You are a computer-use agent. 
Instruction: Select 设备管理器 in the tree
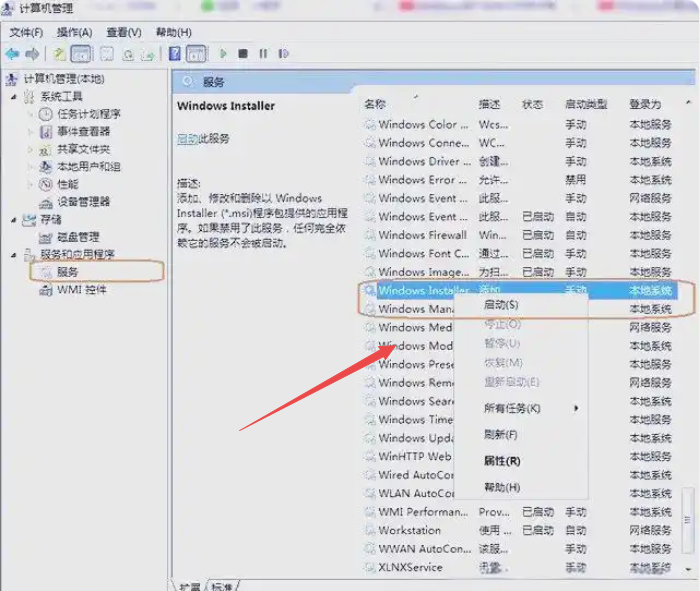pyautogui.click(x=83, y=202)
